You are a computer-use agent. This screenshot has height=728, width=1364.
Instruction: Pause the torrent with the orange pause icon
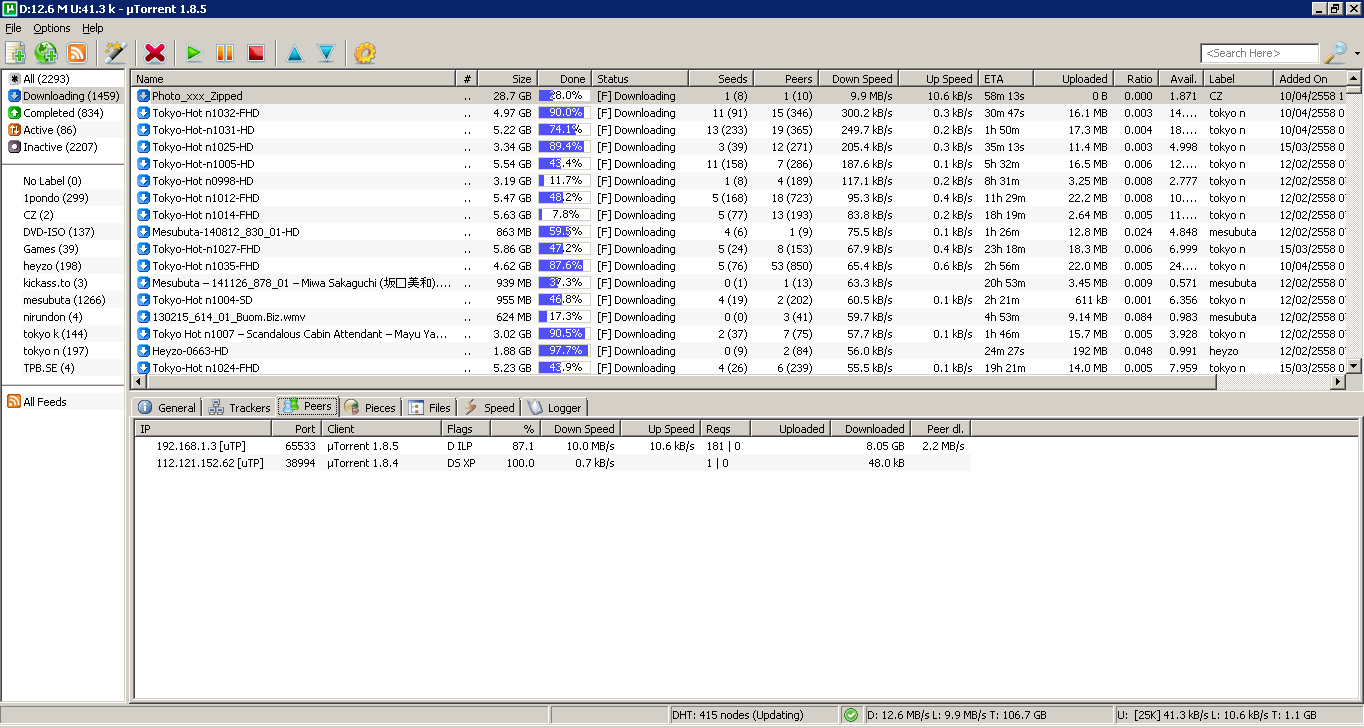click(225, 53)
